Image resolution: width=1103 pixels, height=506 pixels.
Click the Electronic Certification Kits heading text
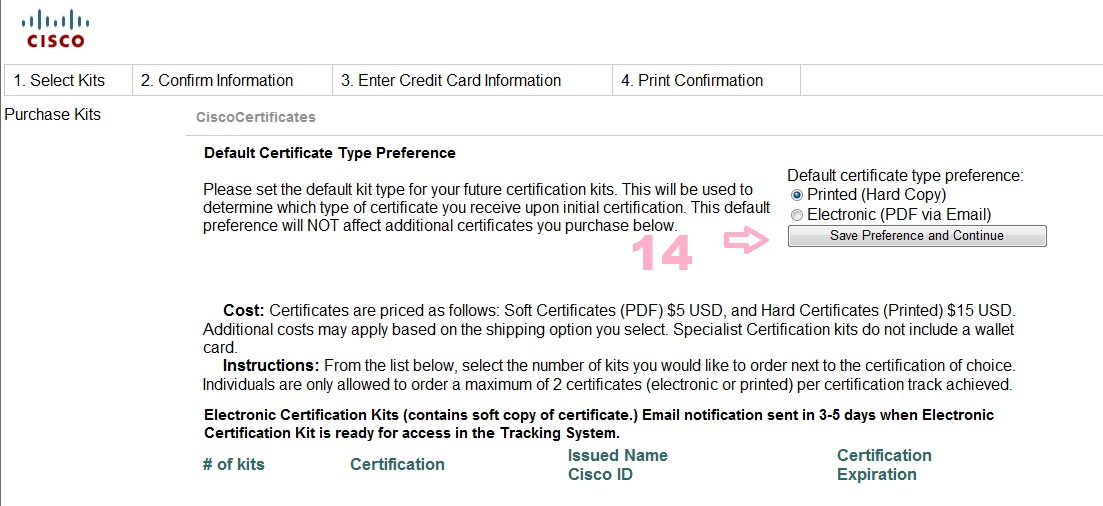point(599,424)
